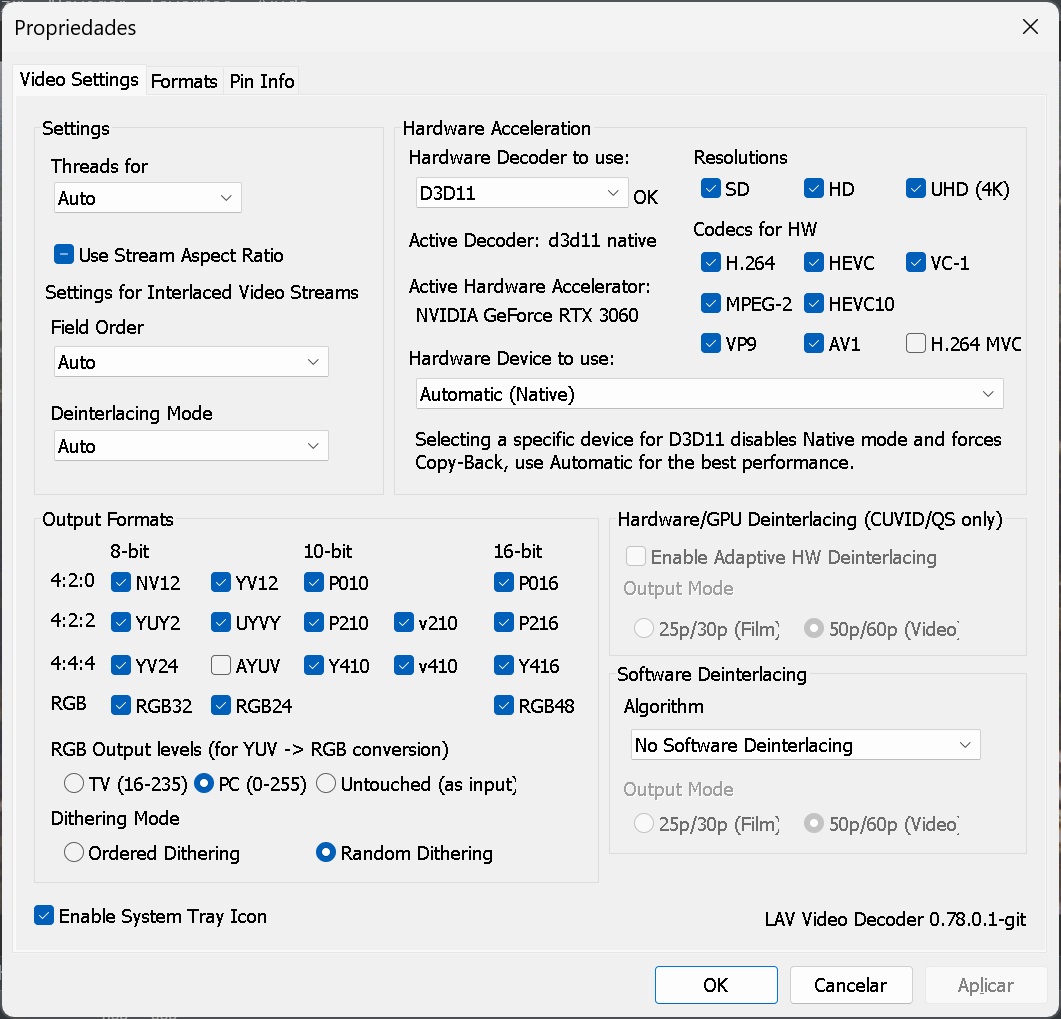This screenshot has width=1061, height=1019.
Task: Enable the AYUV output format
Action: (221, 666)
